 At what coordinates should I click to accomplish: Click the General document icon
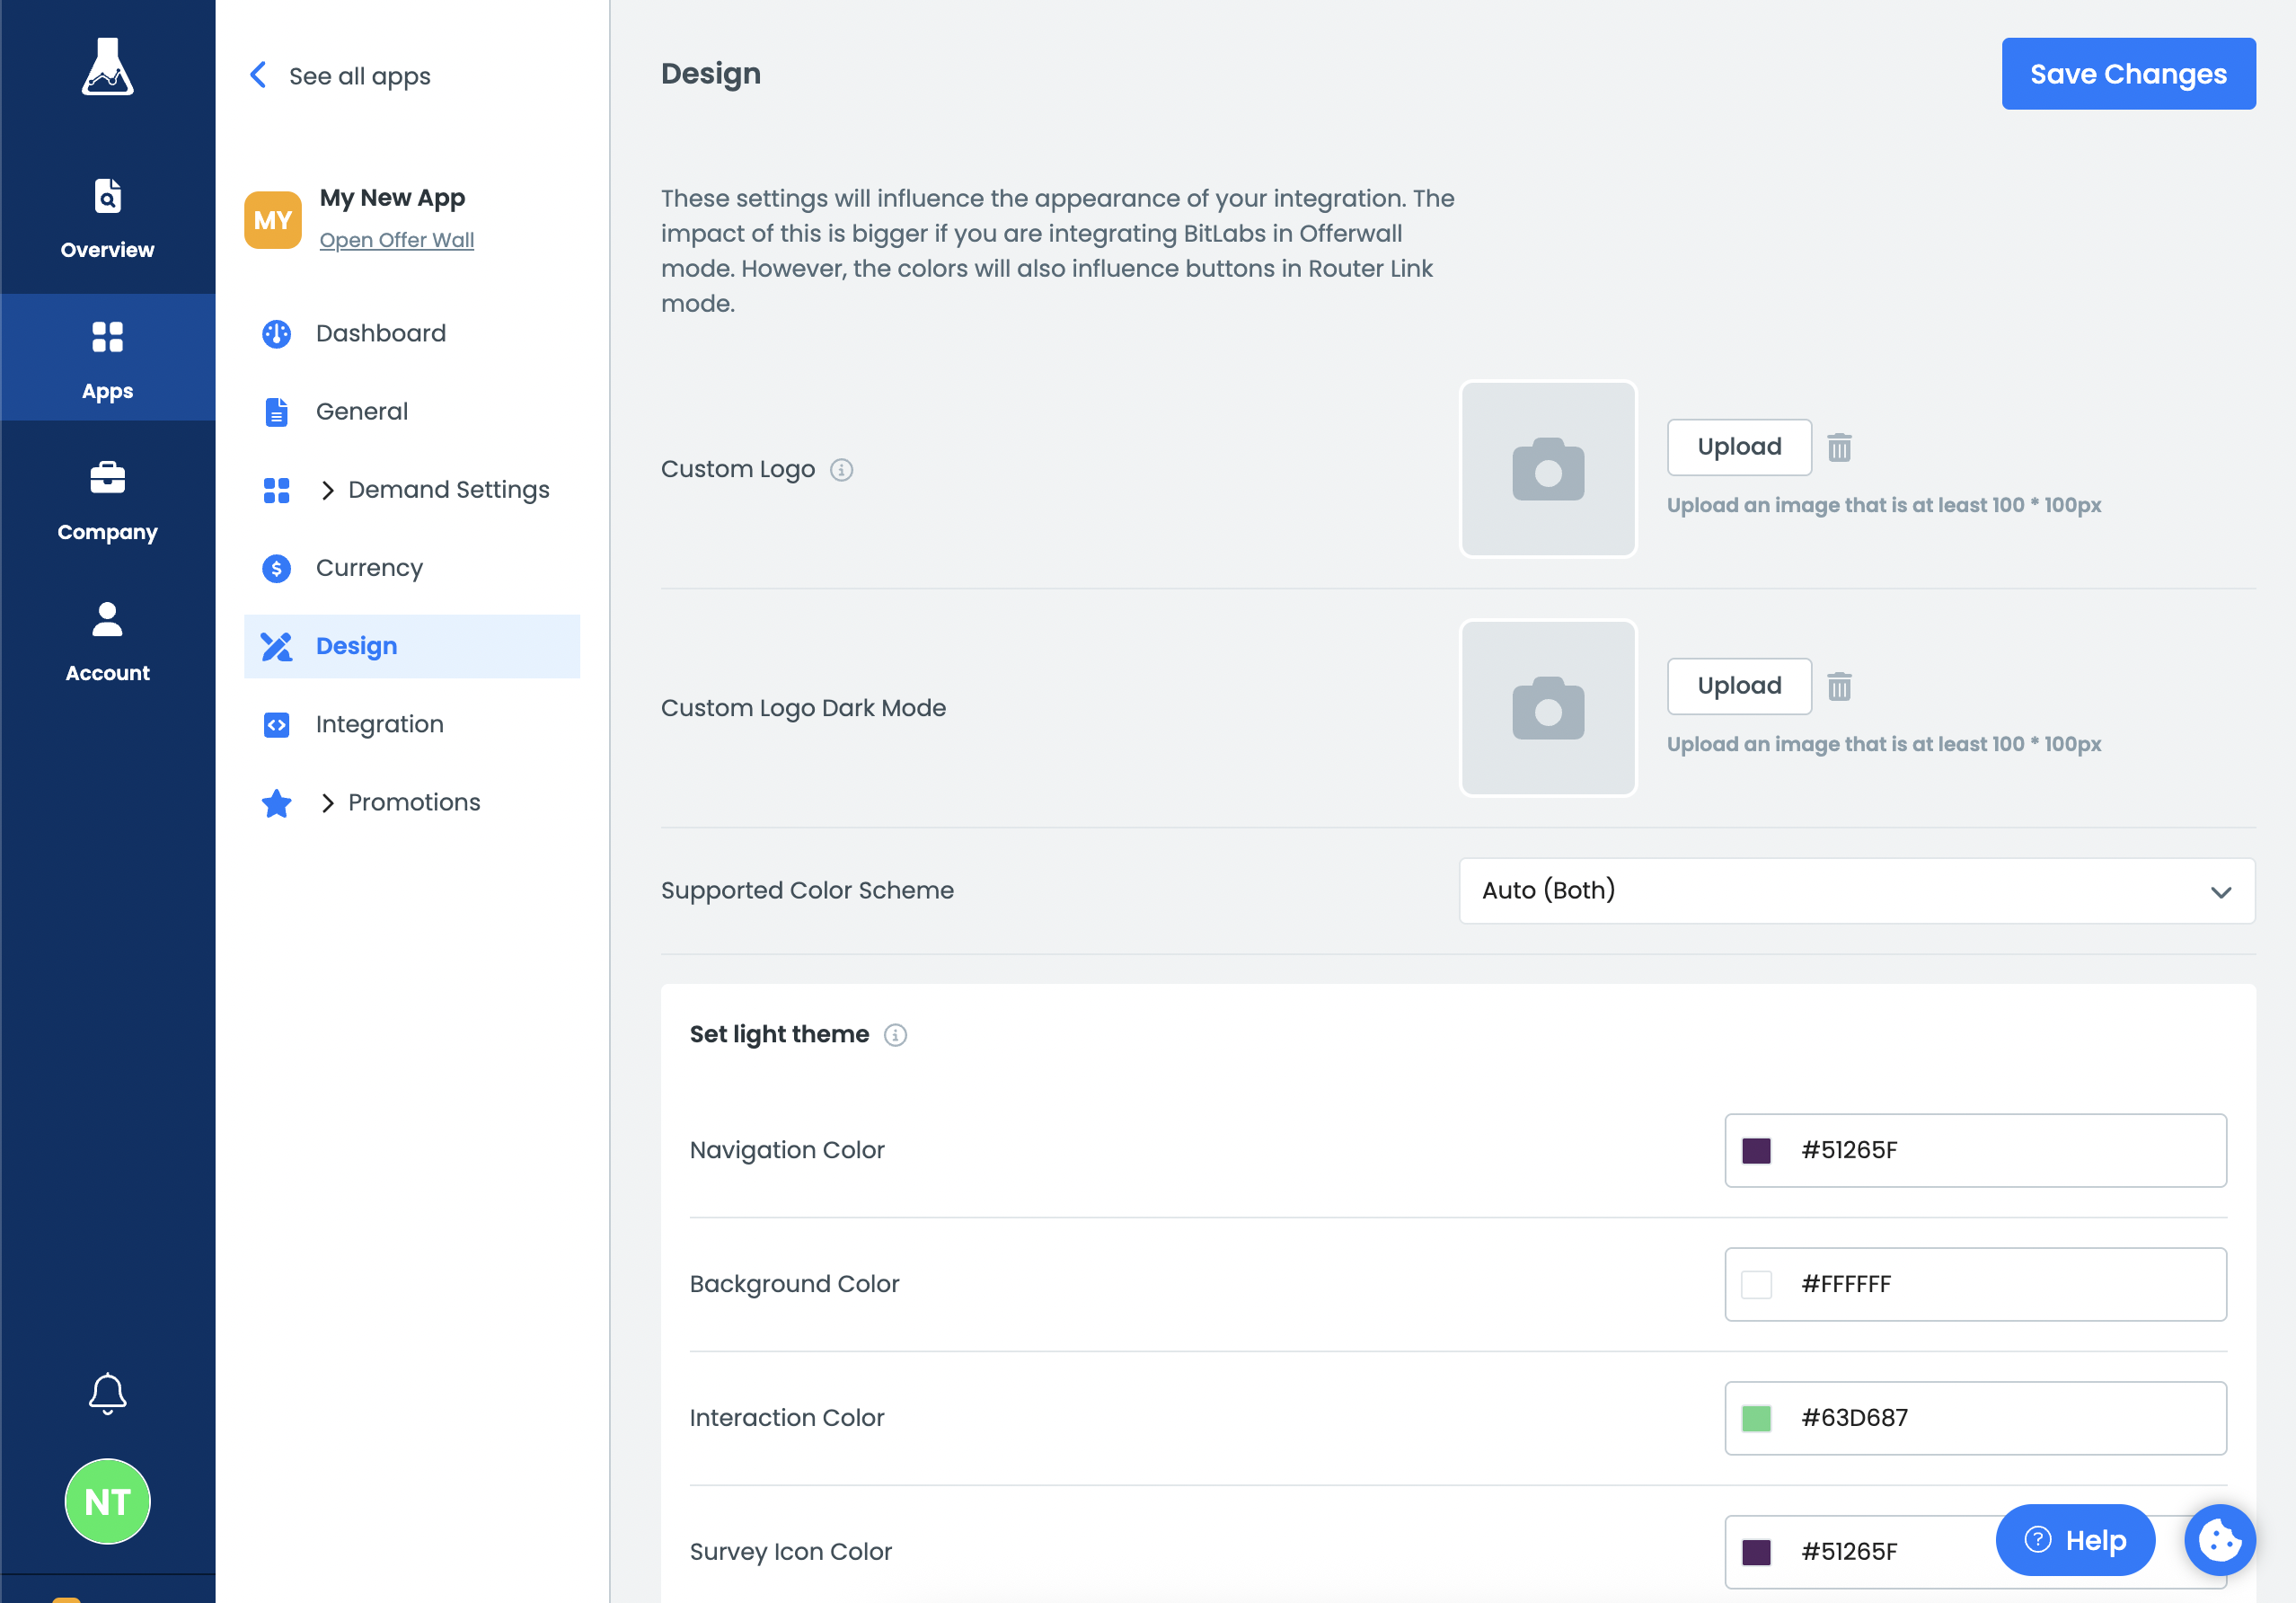click(276, 412)
